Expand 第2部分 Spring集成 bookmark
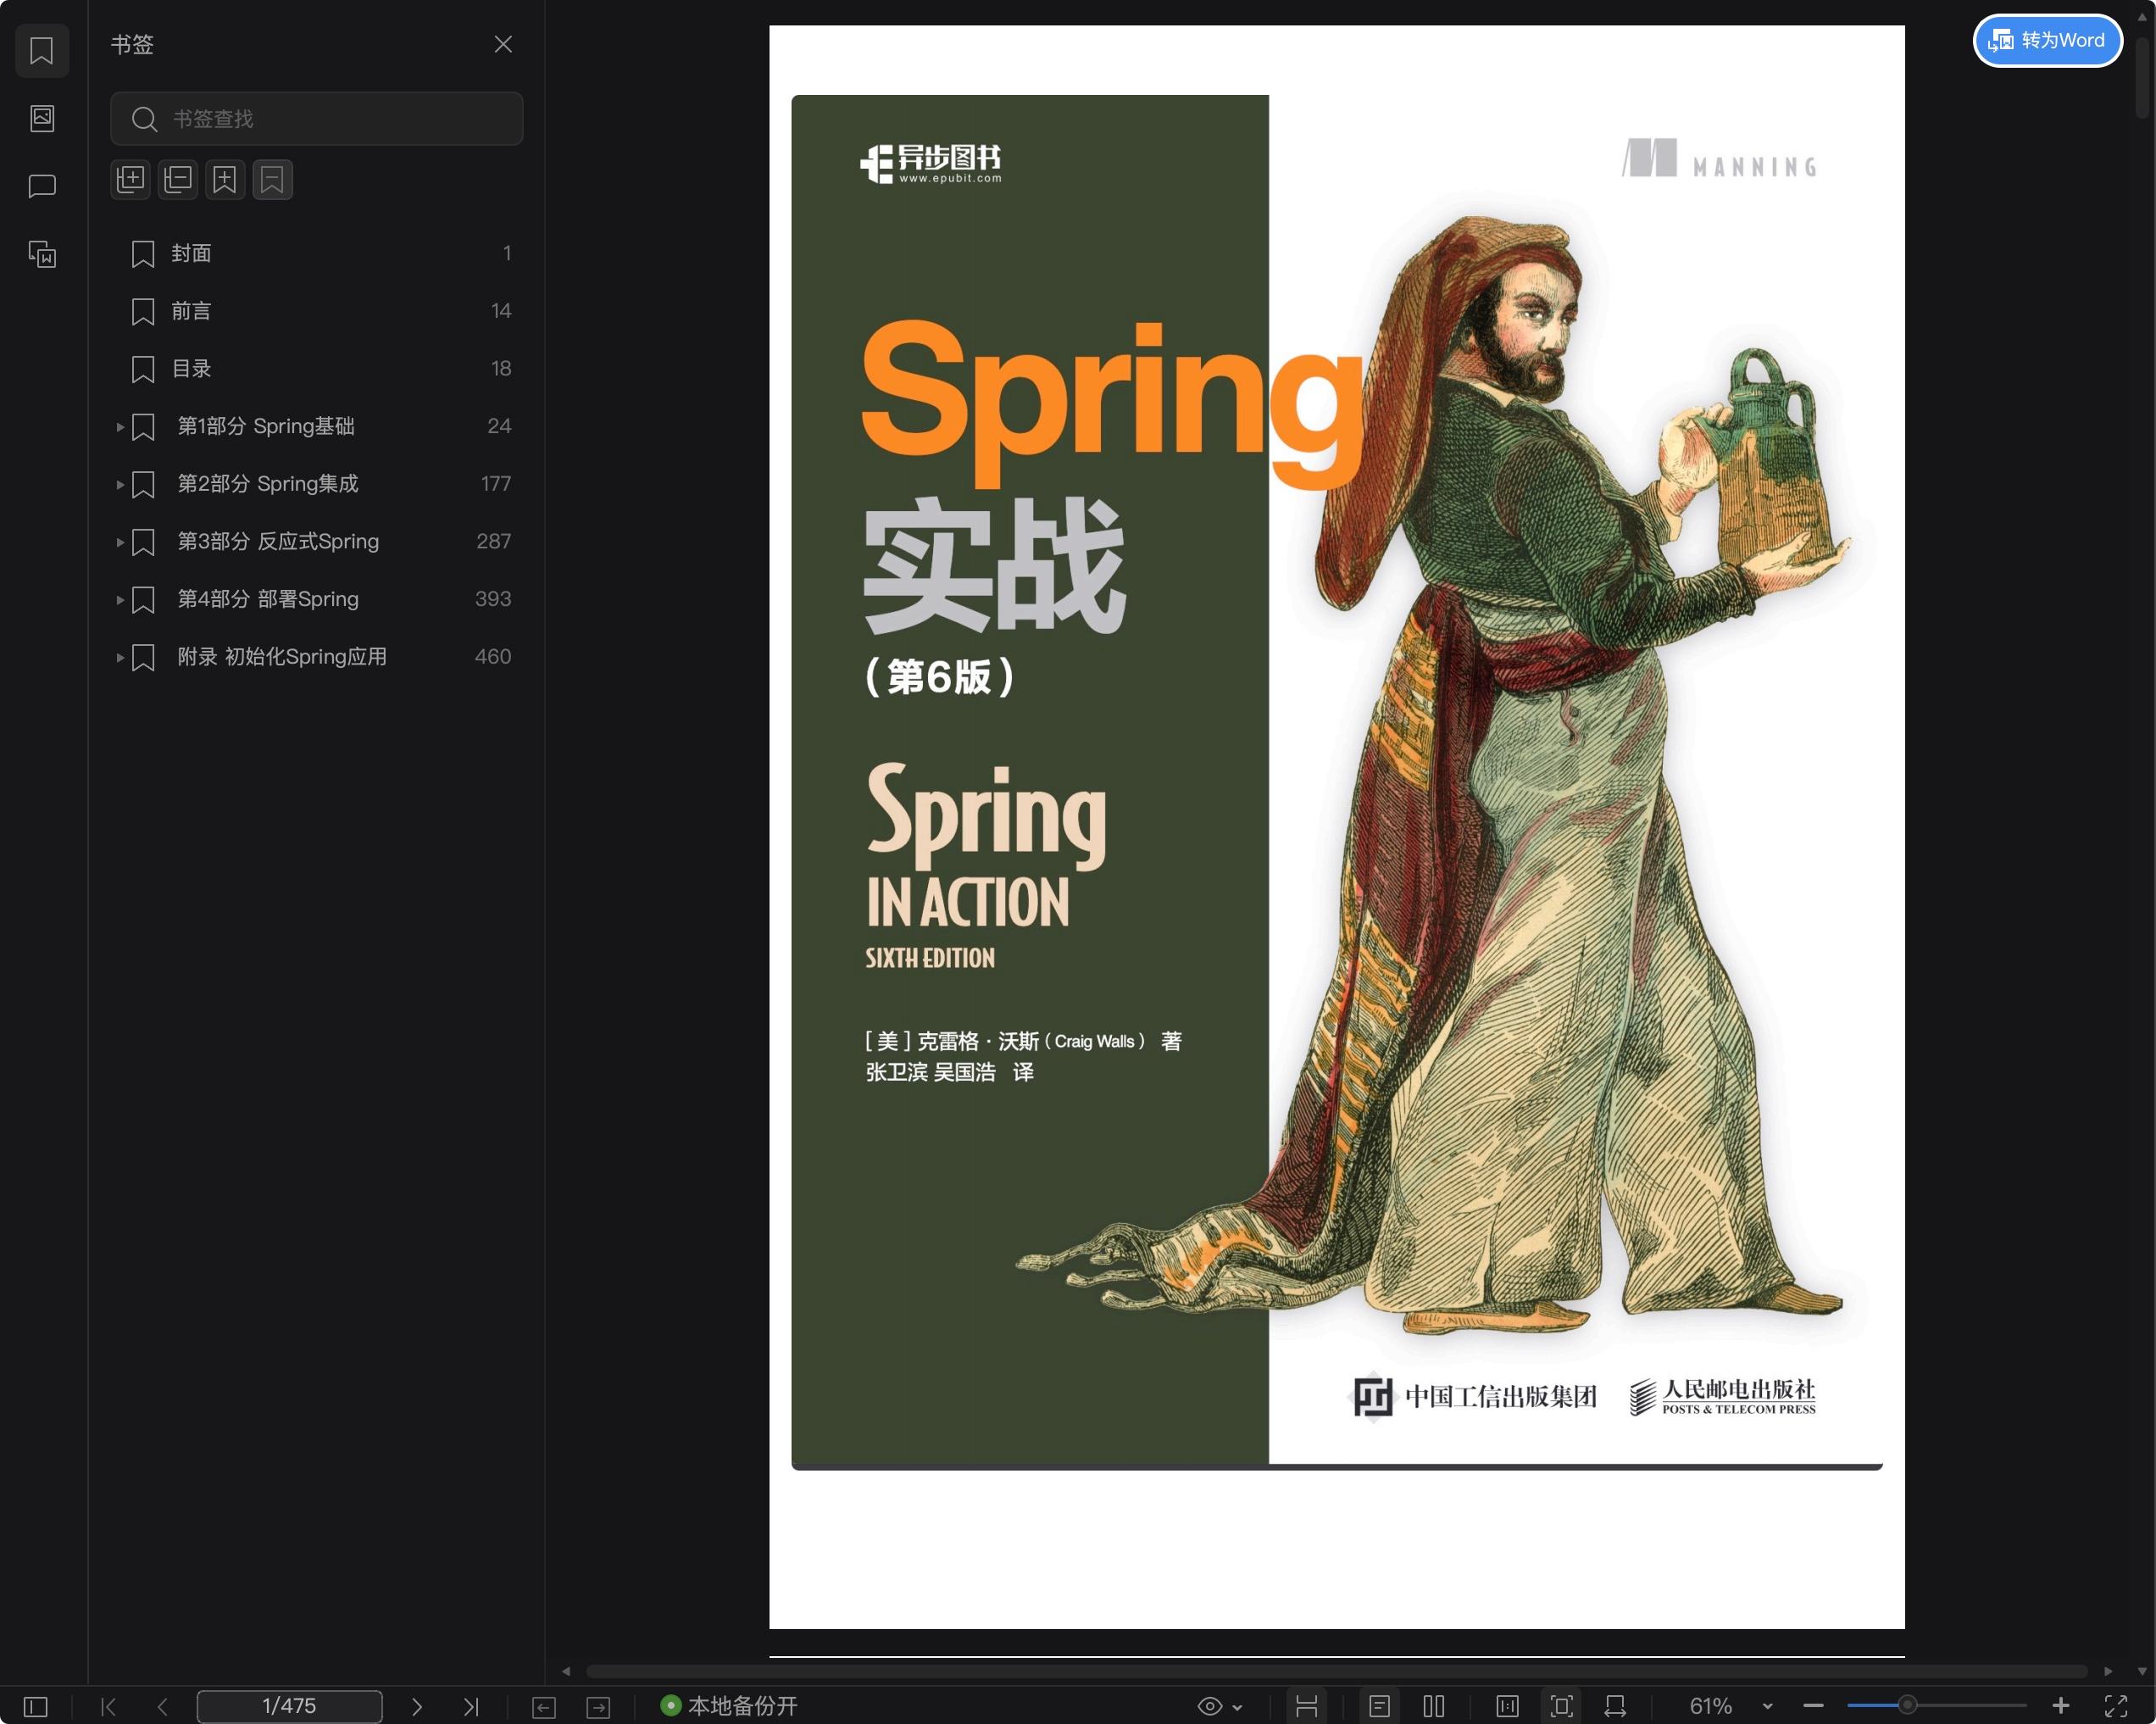The height and width of the screenshot is (1724, 2156). pos(120,485)
